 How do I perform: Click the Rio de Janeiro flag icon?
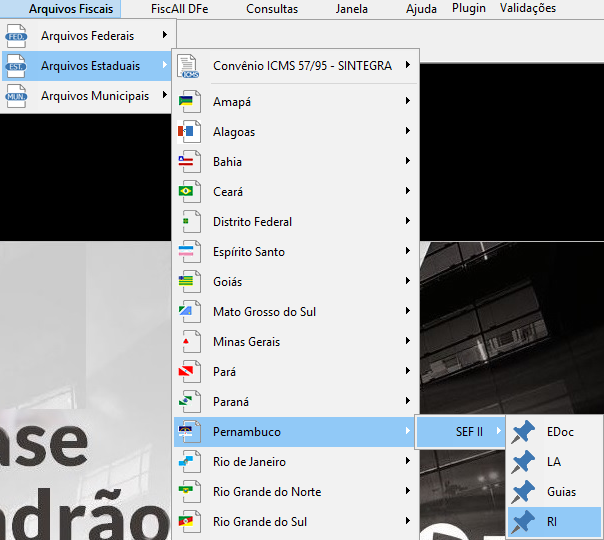tap(189, 462)
